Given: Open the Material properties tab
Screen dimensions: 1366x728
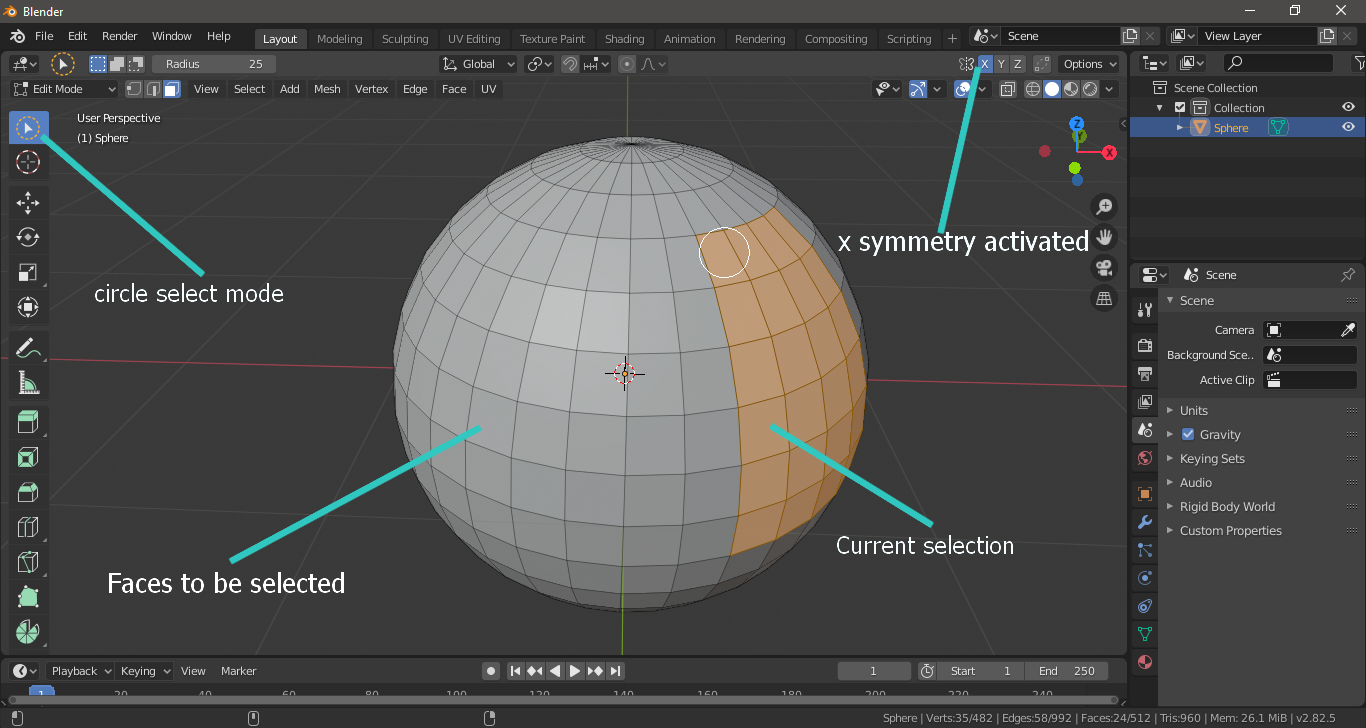Looking at the screenshot, I should (x=1145, y=662).
